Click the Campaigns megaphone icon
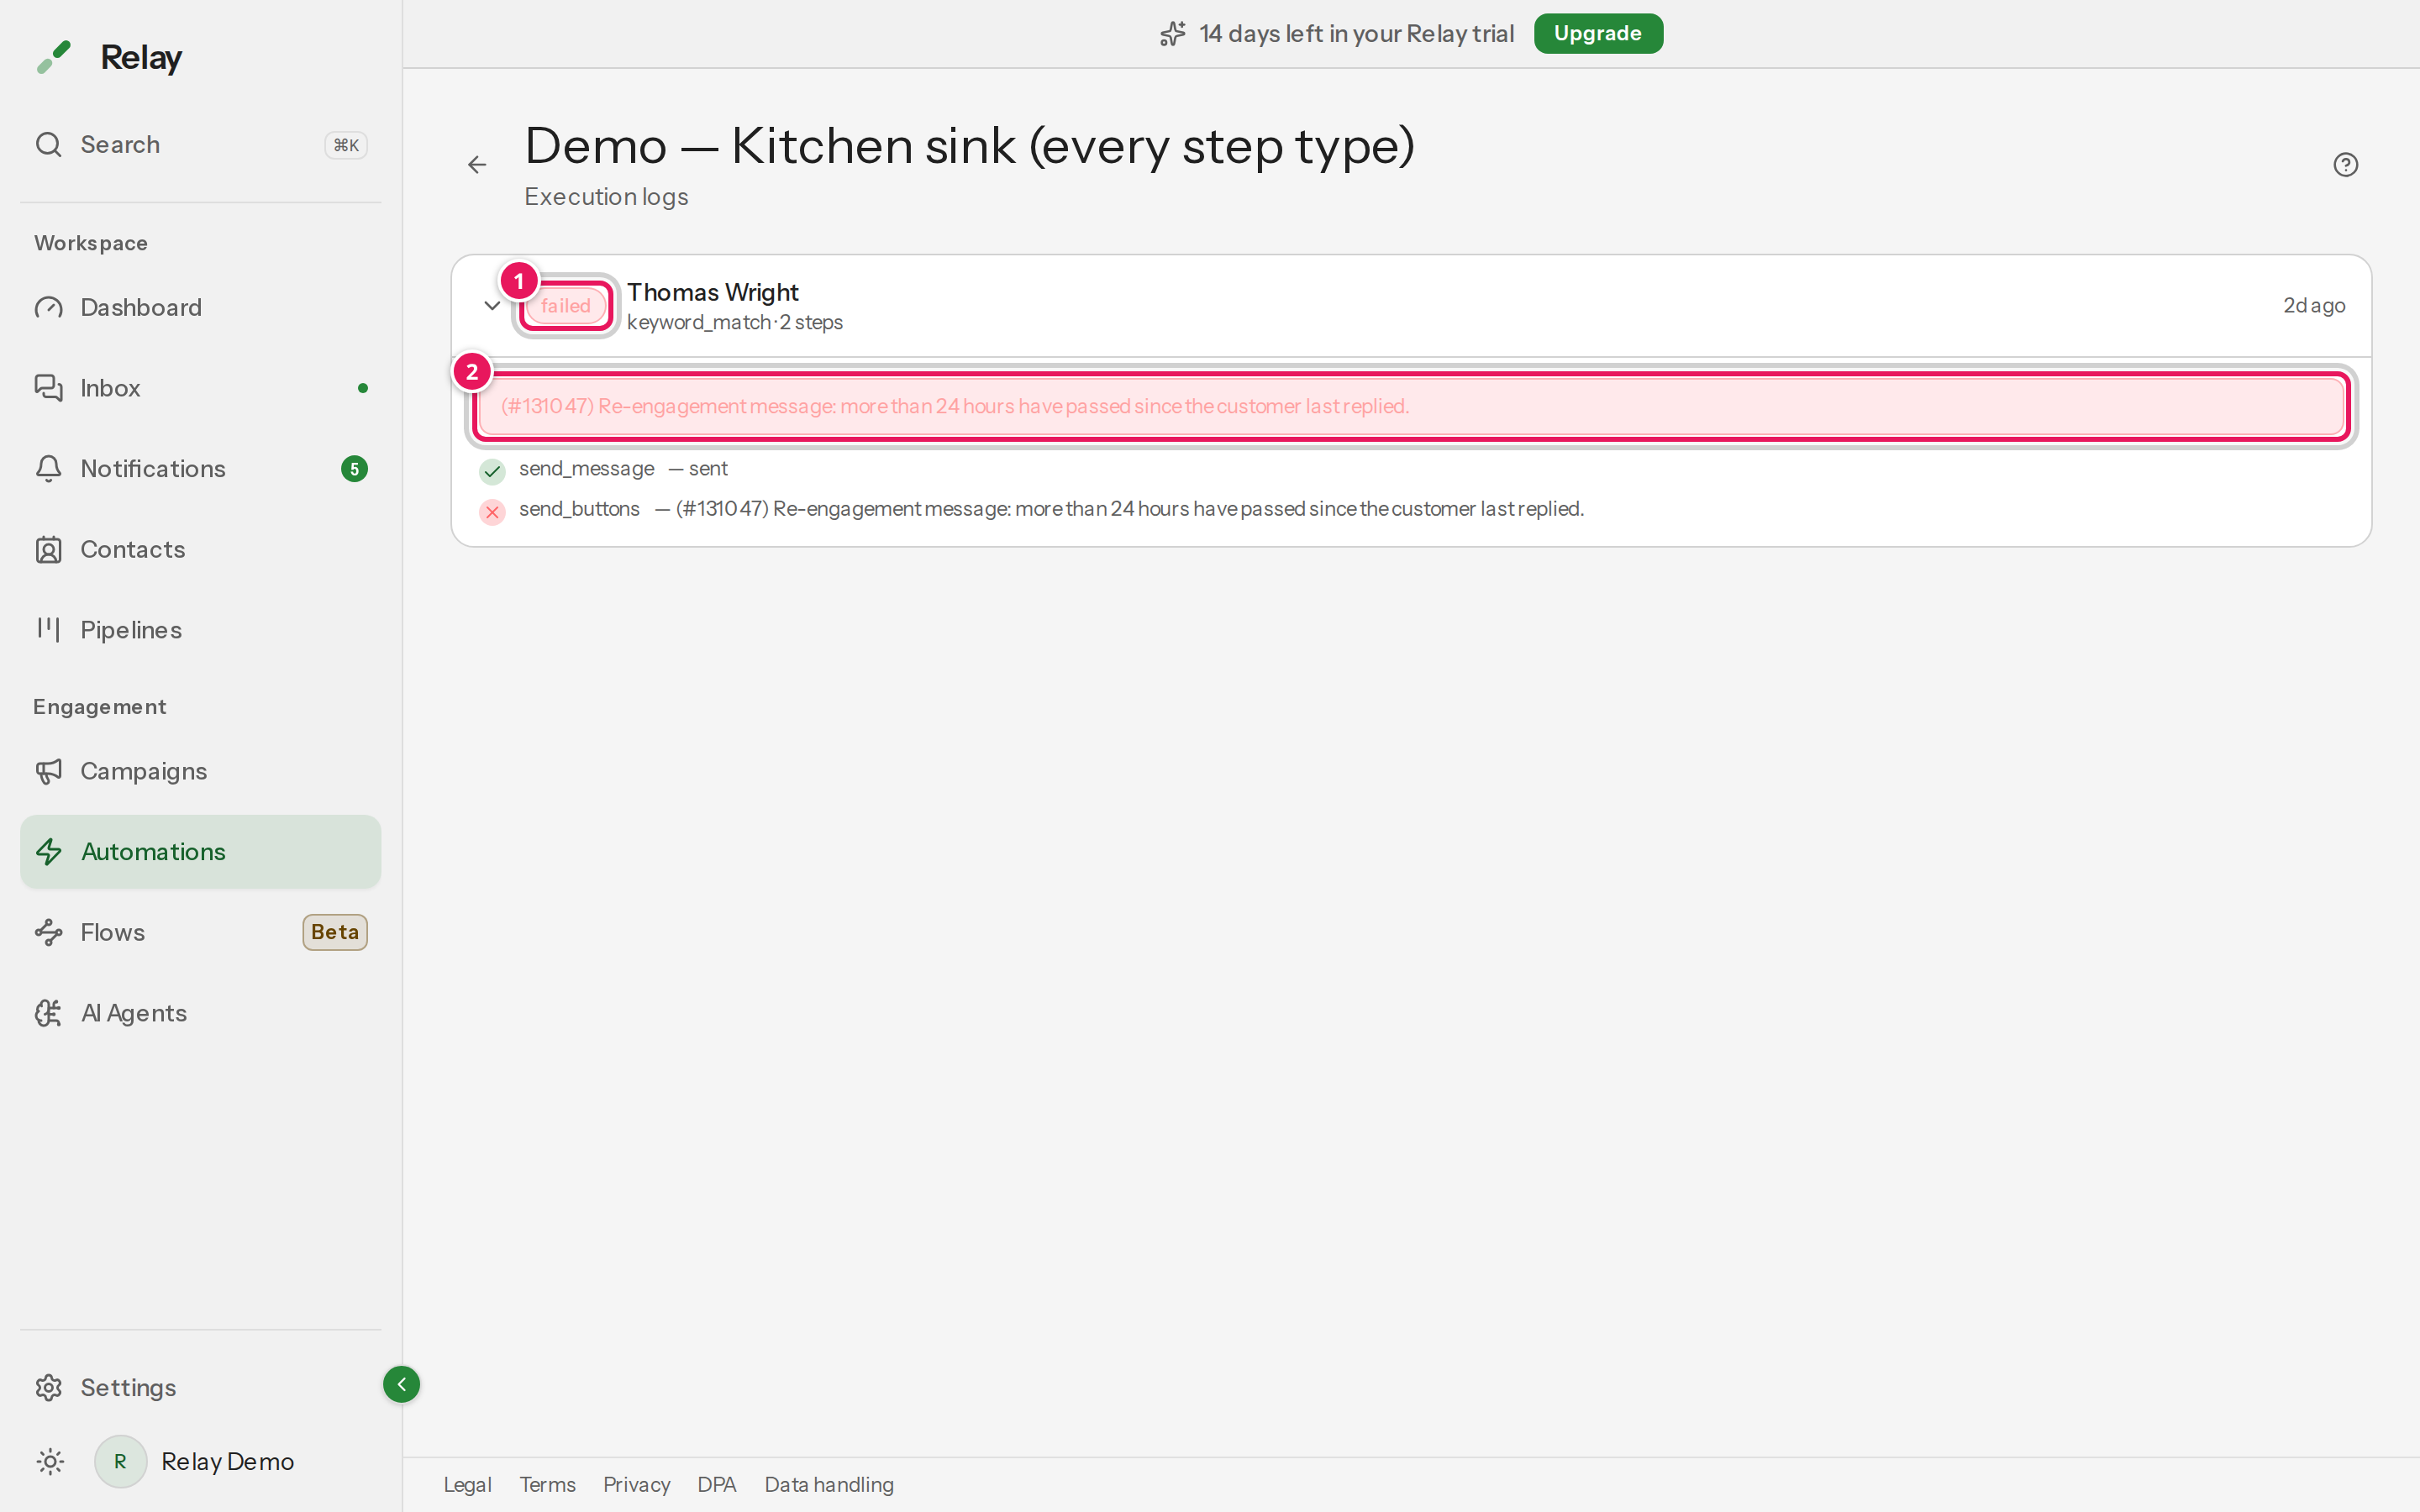Viewport: 2420px width, 1512px height. [x=48, y=771]
